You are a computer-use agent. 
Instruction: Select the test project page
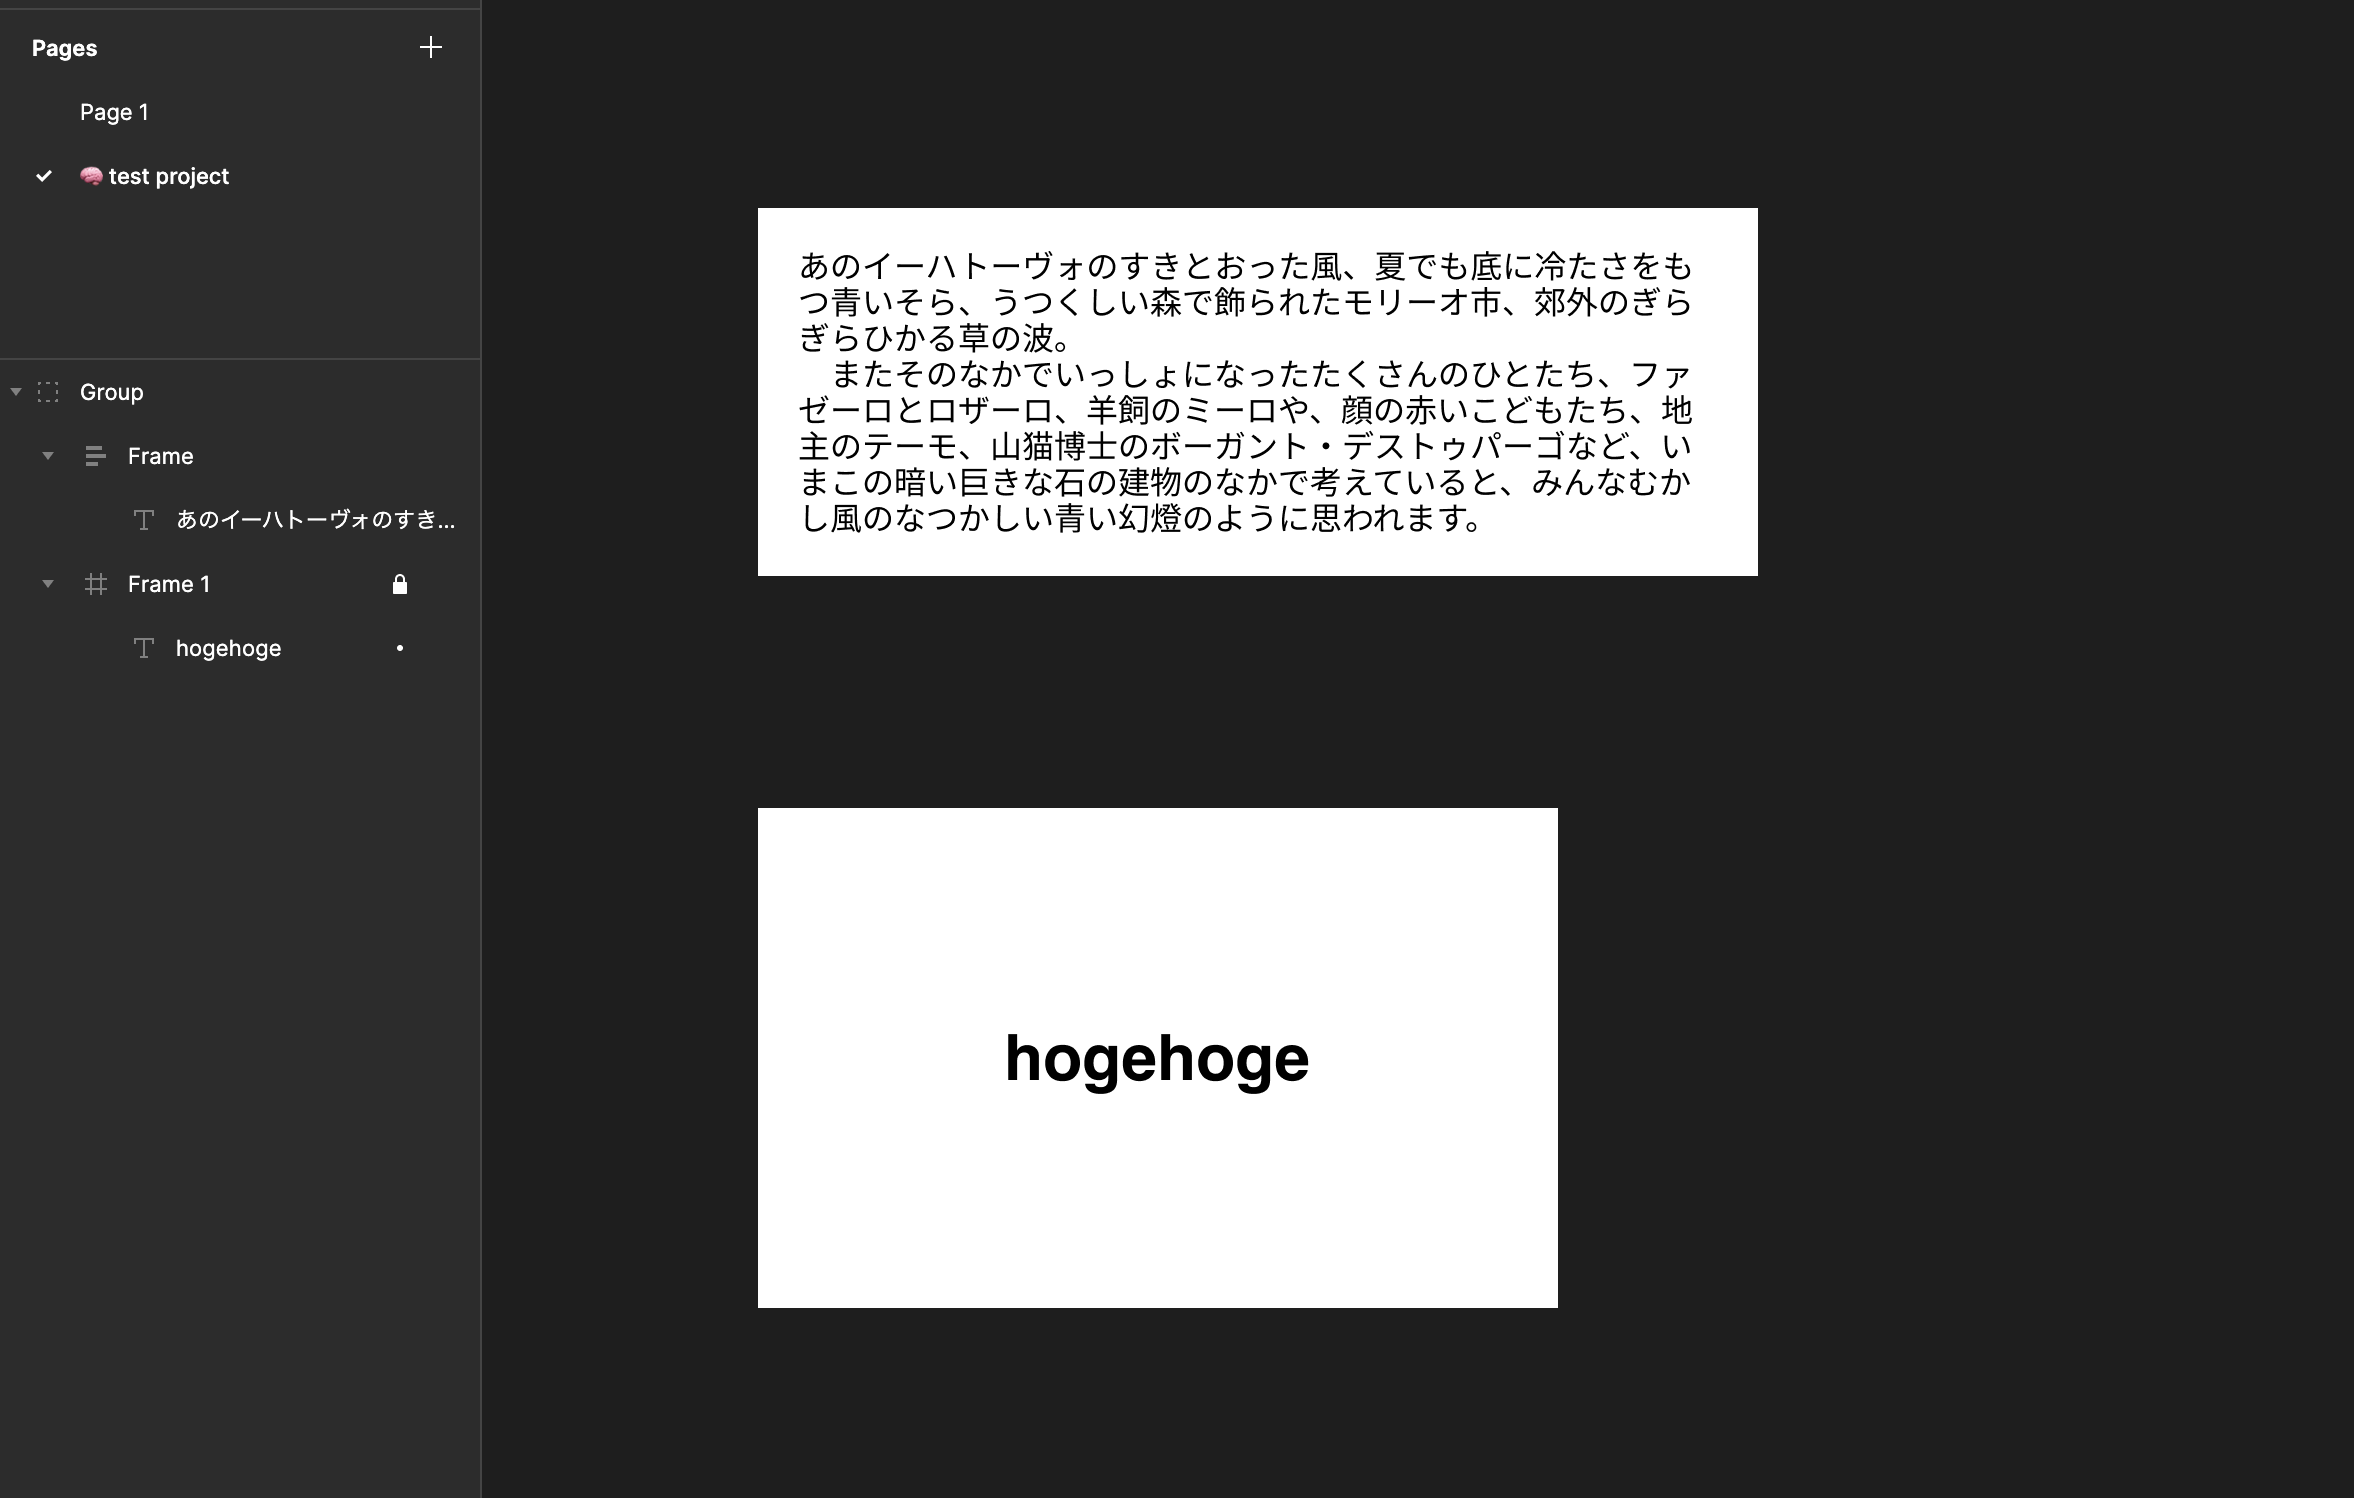[168, 176]
